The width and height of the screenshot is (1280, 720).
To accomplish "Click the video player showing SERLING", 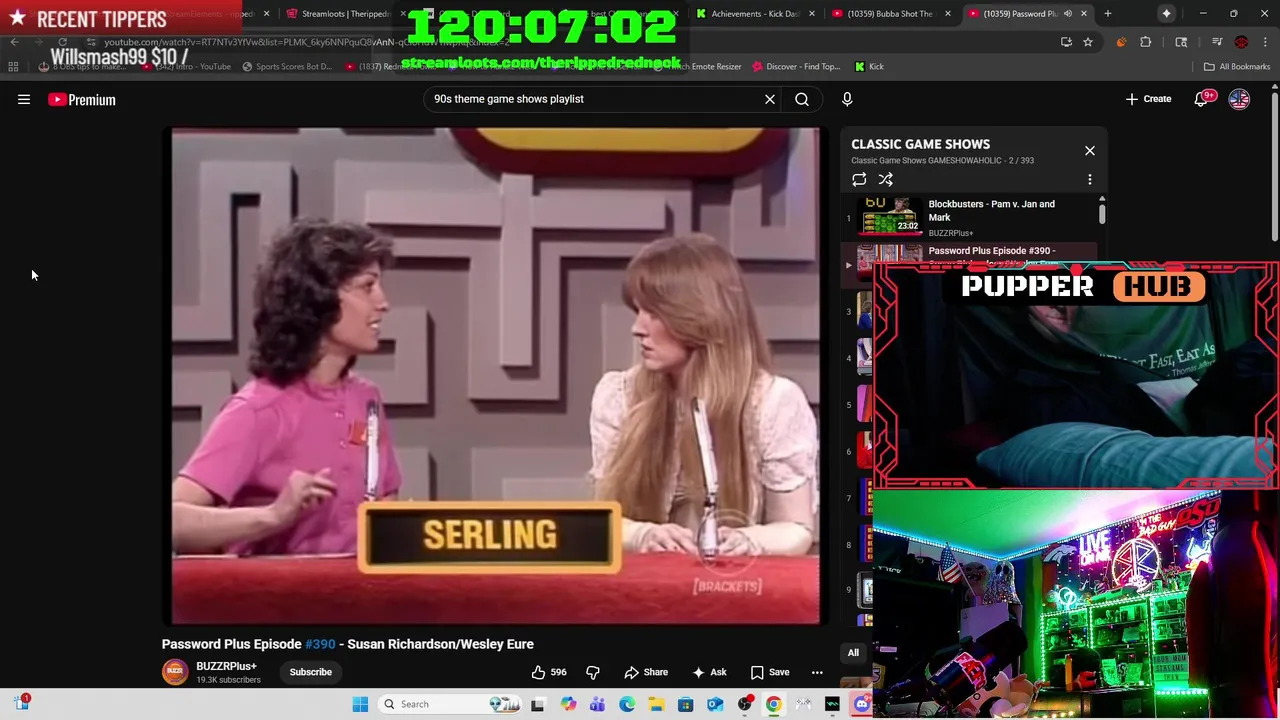I will pos(495,376).
